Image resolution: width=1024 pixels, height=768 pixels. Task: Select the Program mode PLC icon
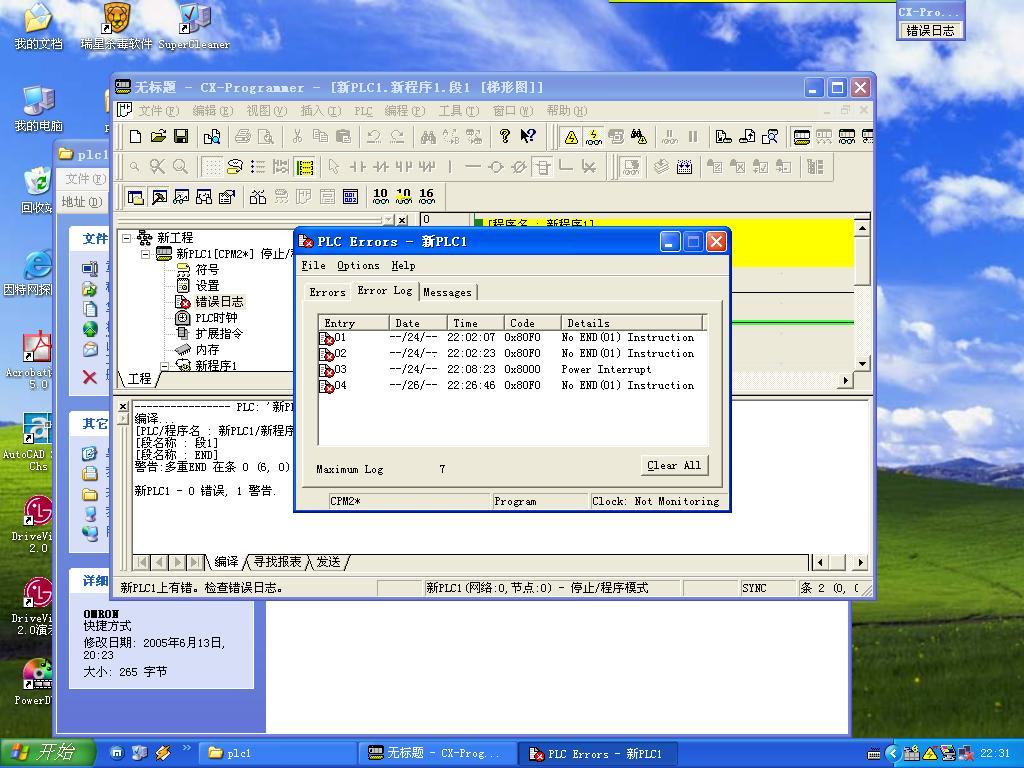pyautogui.click(x=801, y=136)
